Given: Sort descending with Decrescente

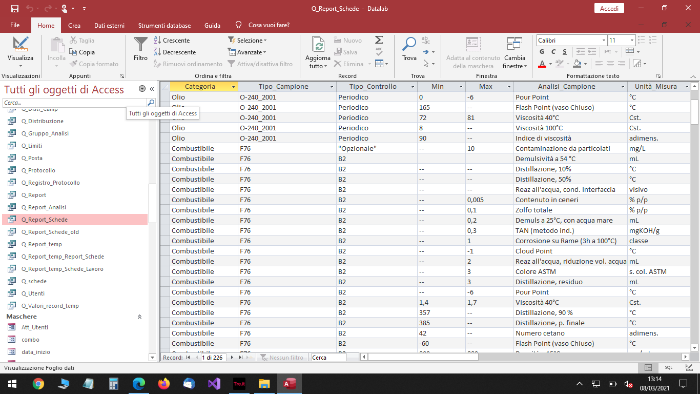Looking at the screenshot, I should point(175,52).
